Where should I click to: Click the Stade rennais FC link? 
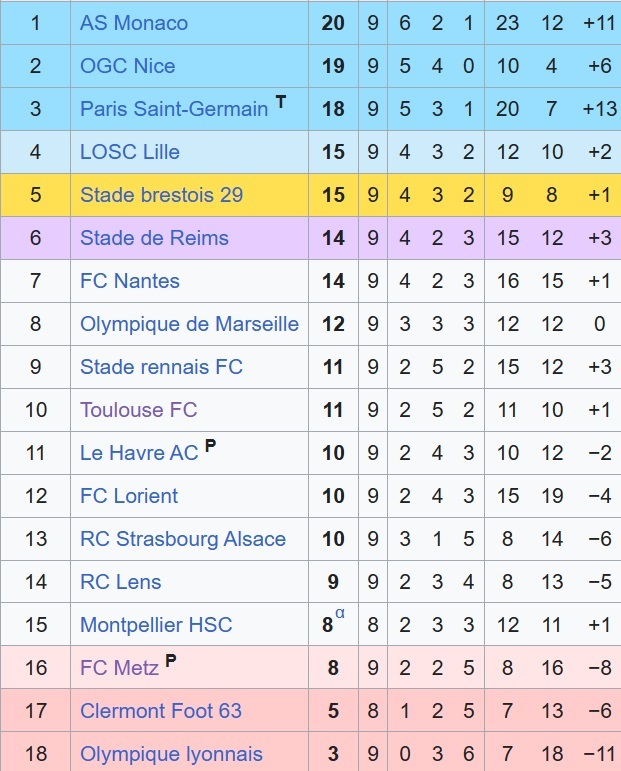point(161,367)
